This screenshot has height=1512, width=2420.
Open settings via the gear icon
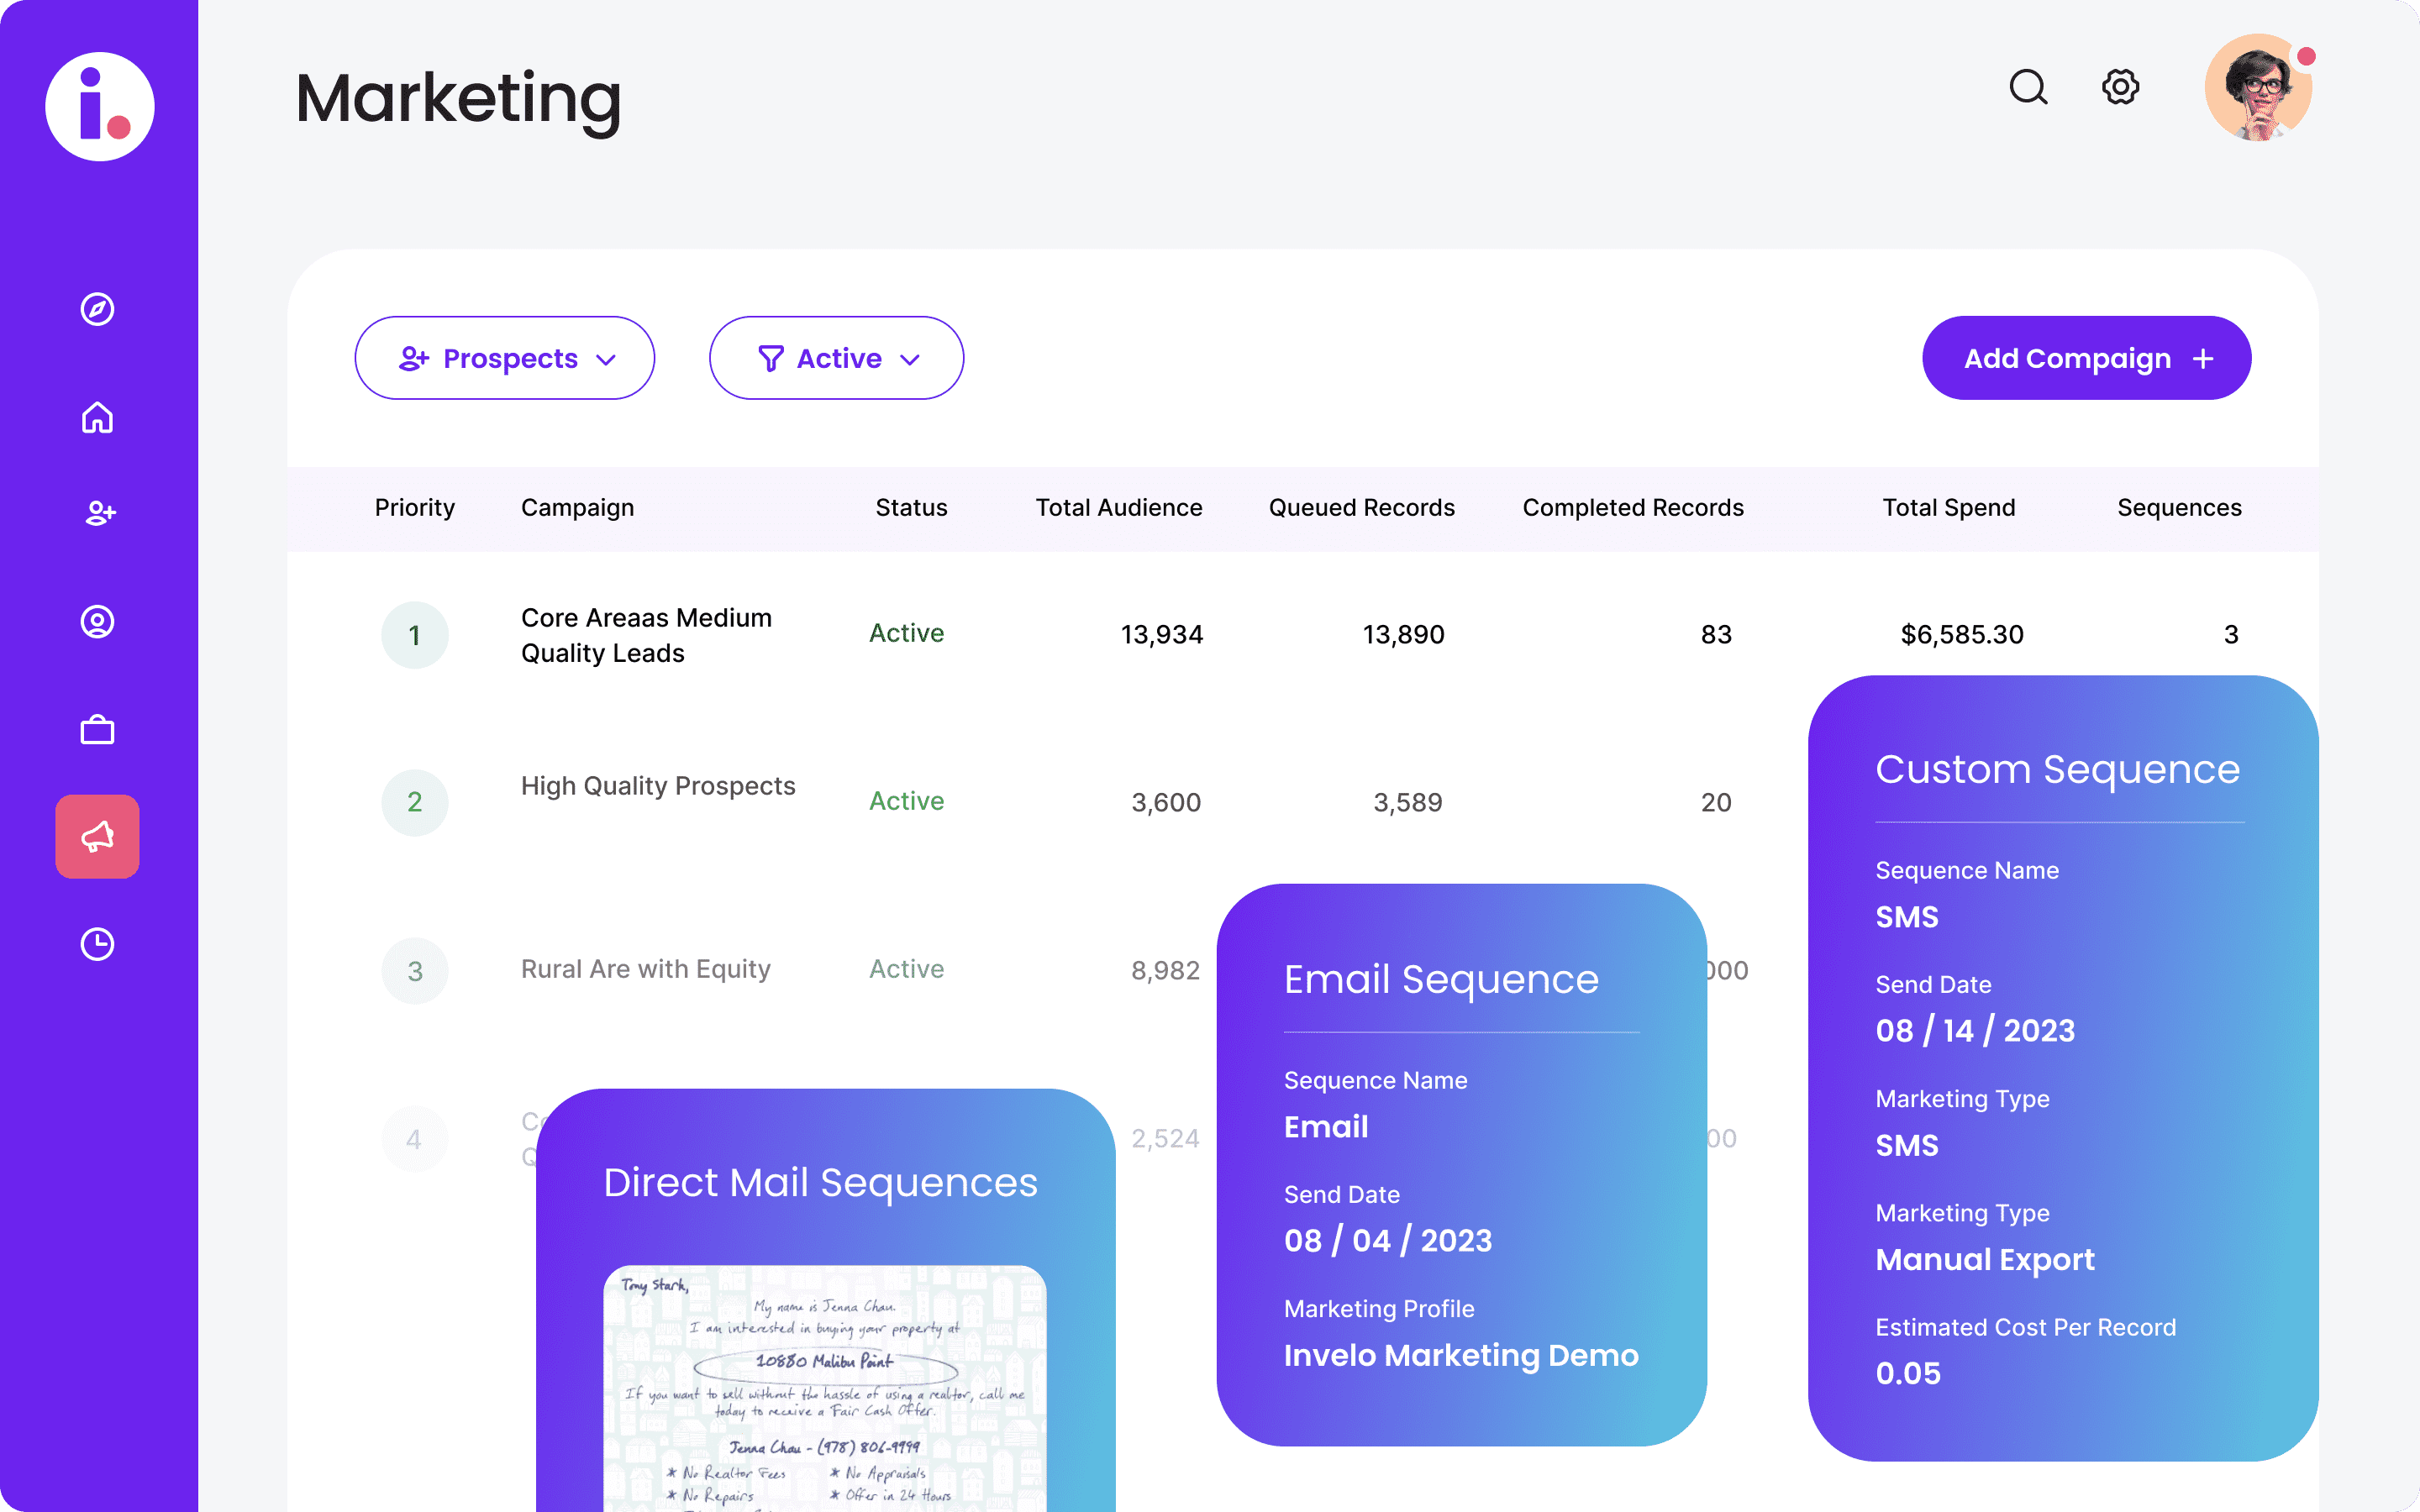[x=2120, y=87]
